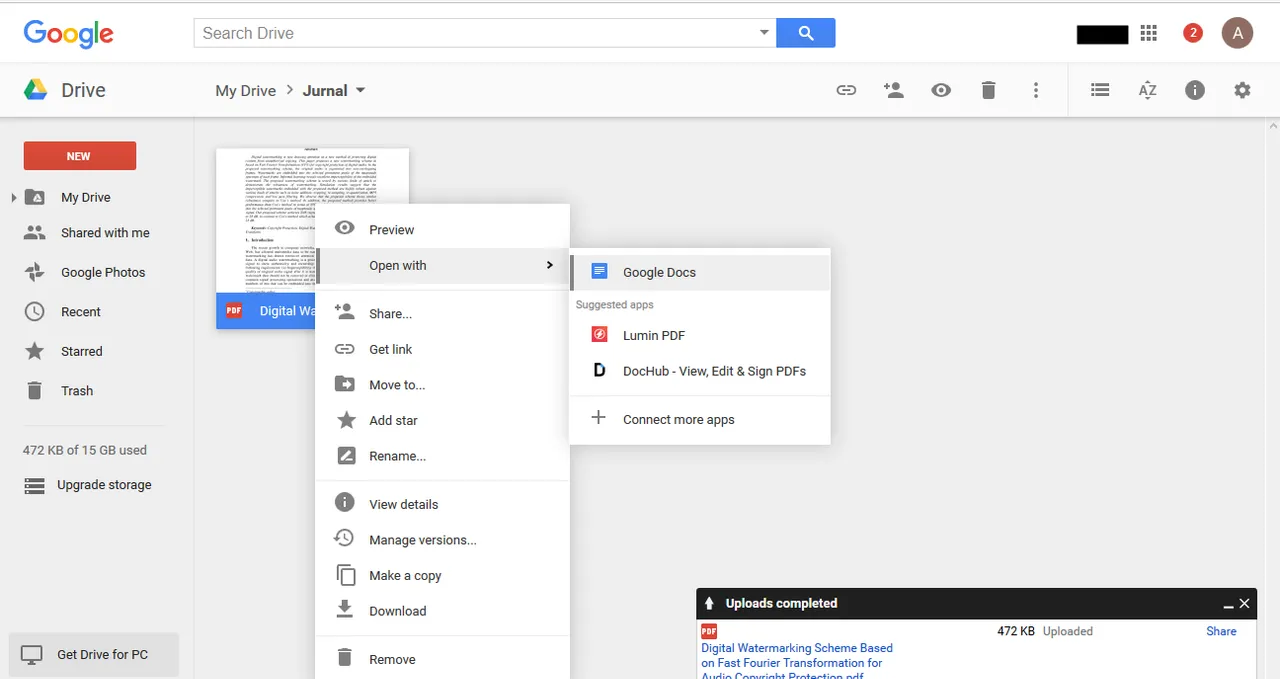
Task: Click Share link in uploads panel
Action: pos(1221,631)
